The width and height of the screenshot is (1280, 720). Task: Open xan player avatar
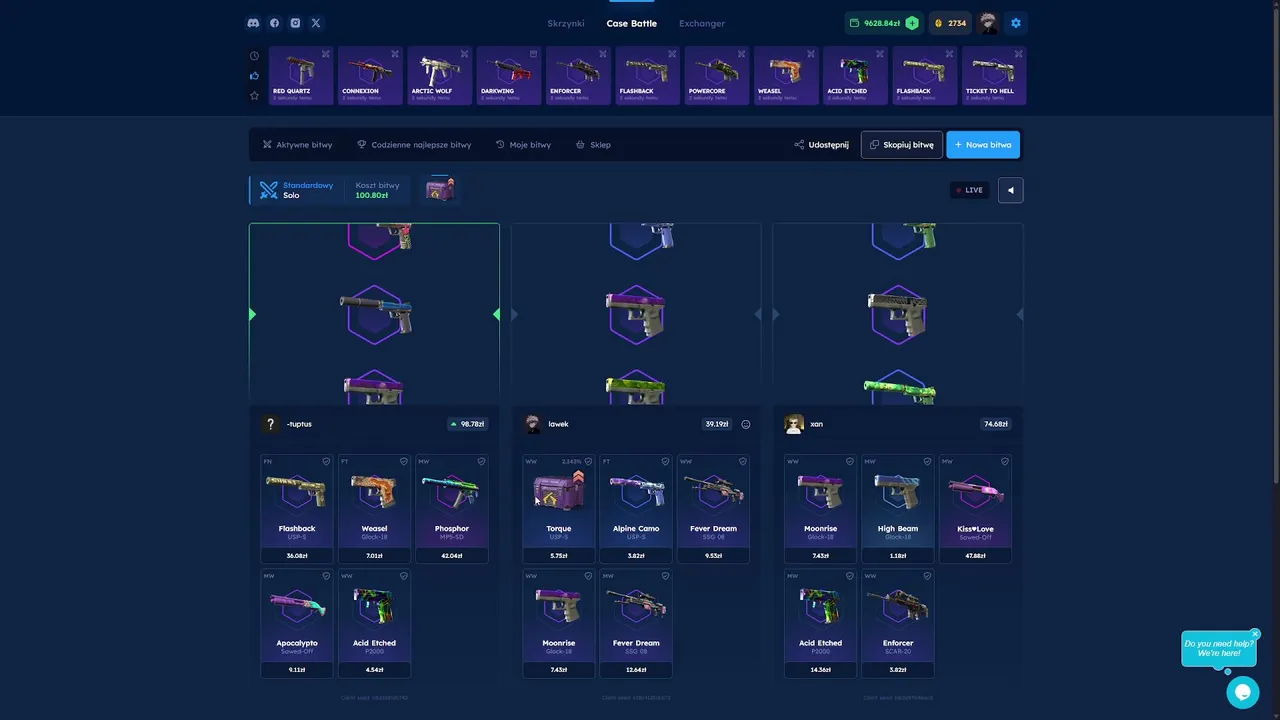pos(794,424)
